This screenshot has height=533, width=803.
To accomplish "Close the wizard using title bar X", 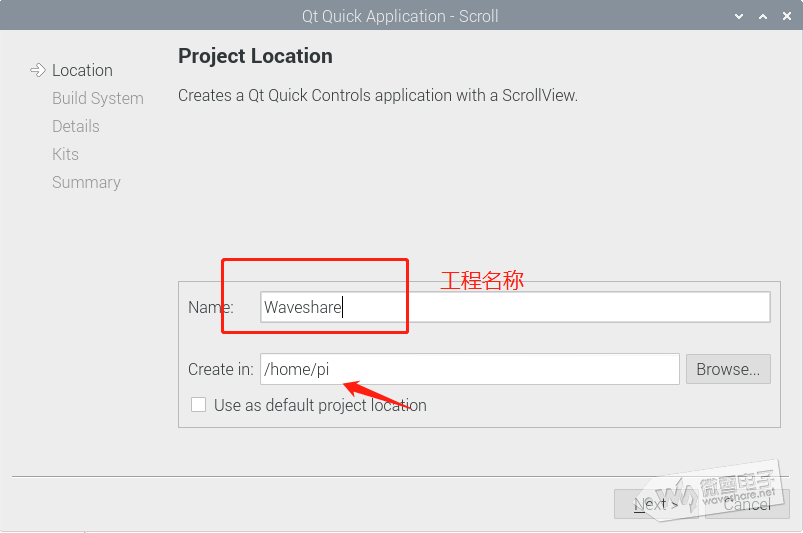I will (x=785, y=16).
